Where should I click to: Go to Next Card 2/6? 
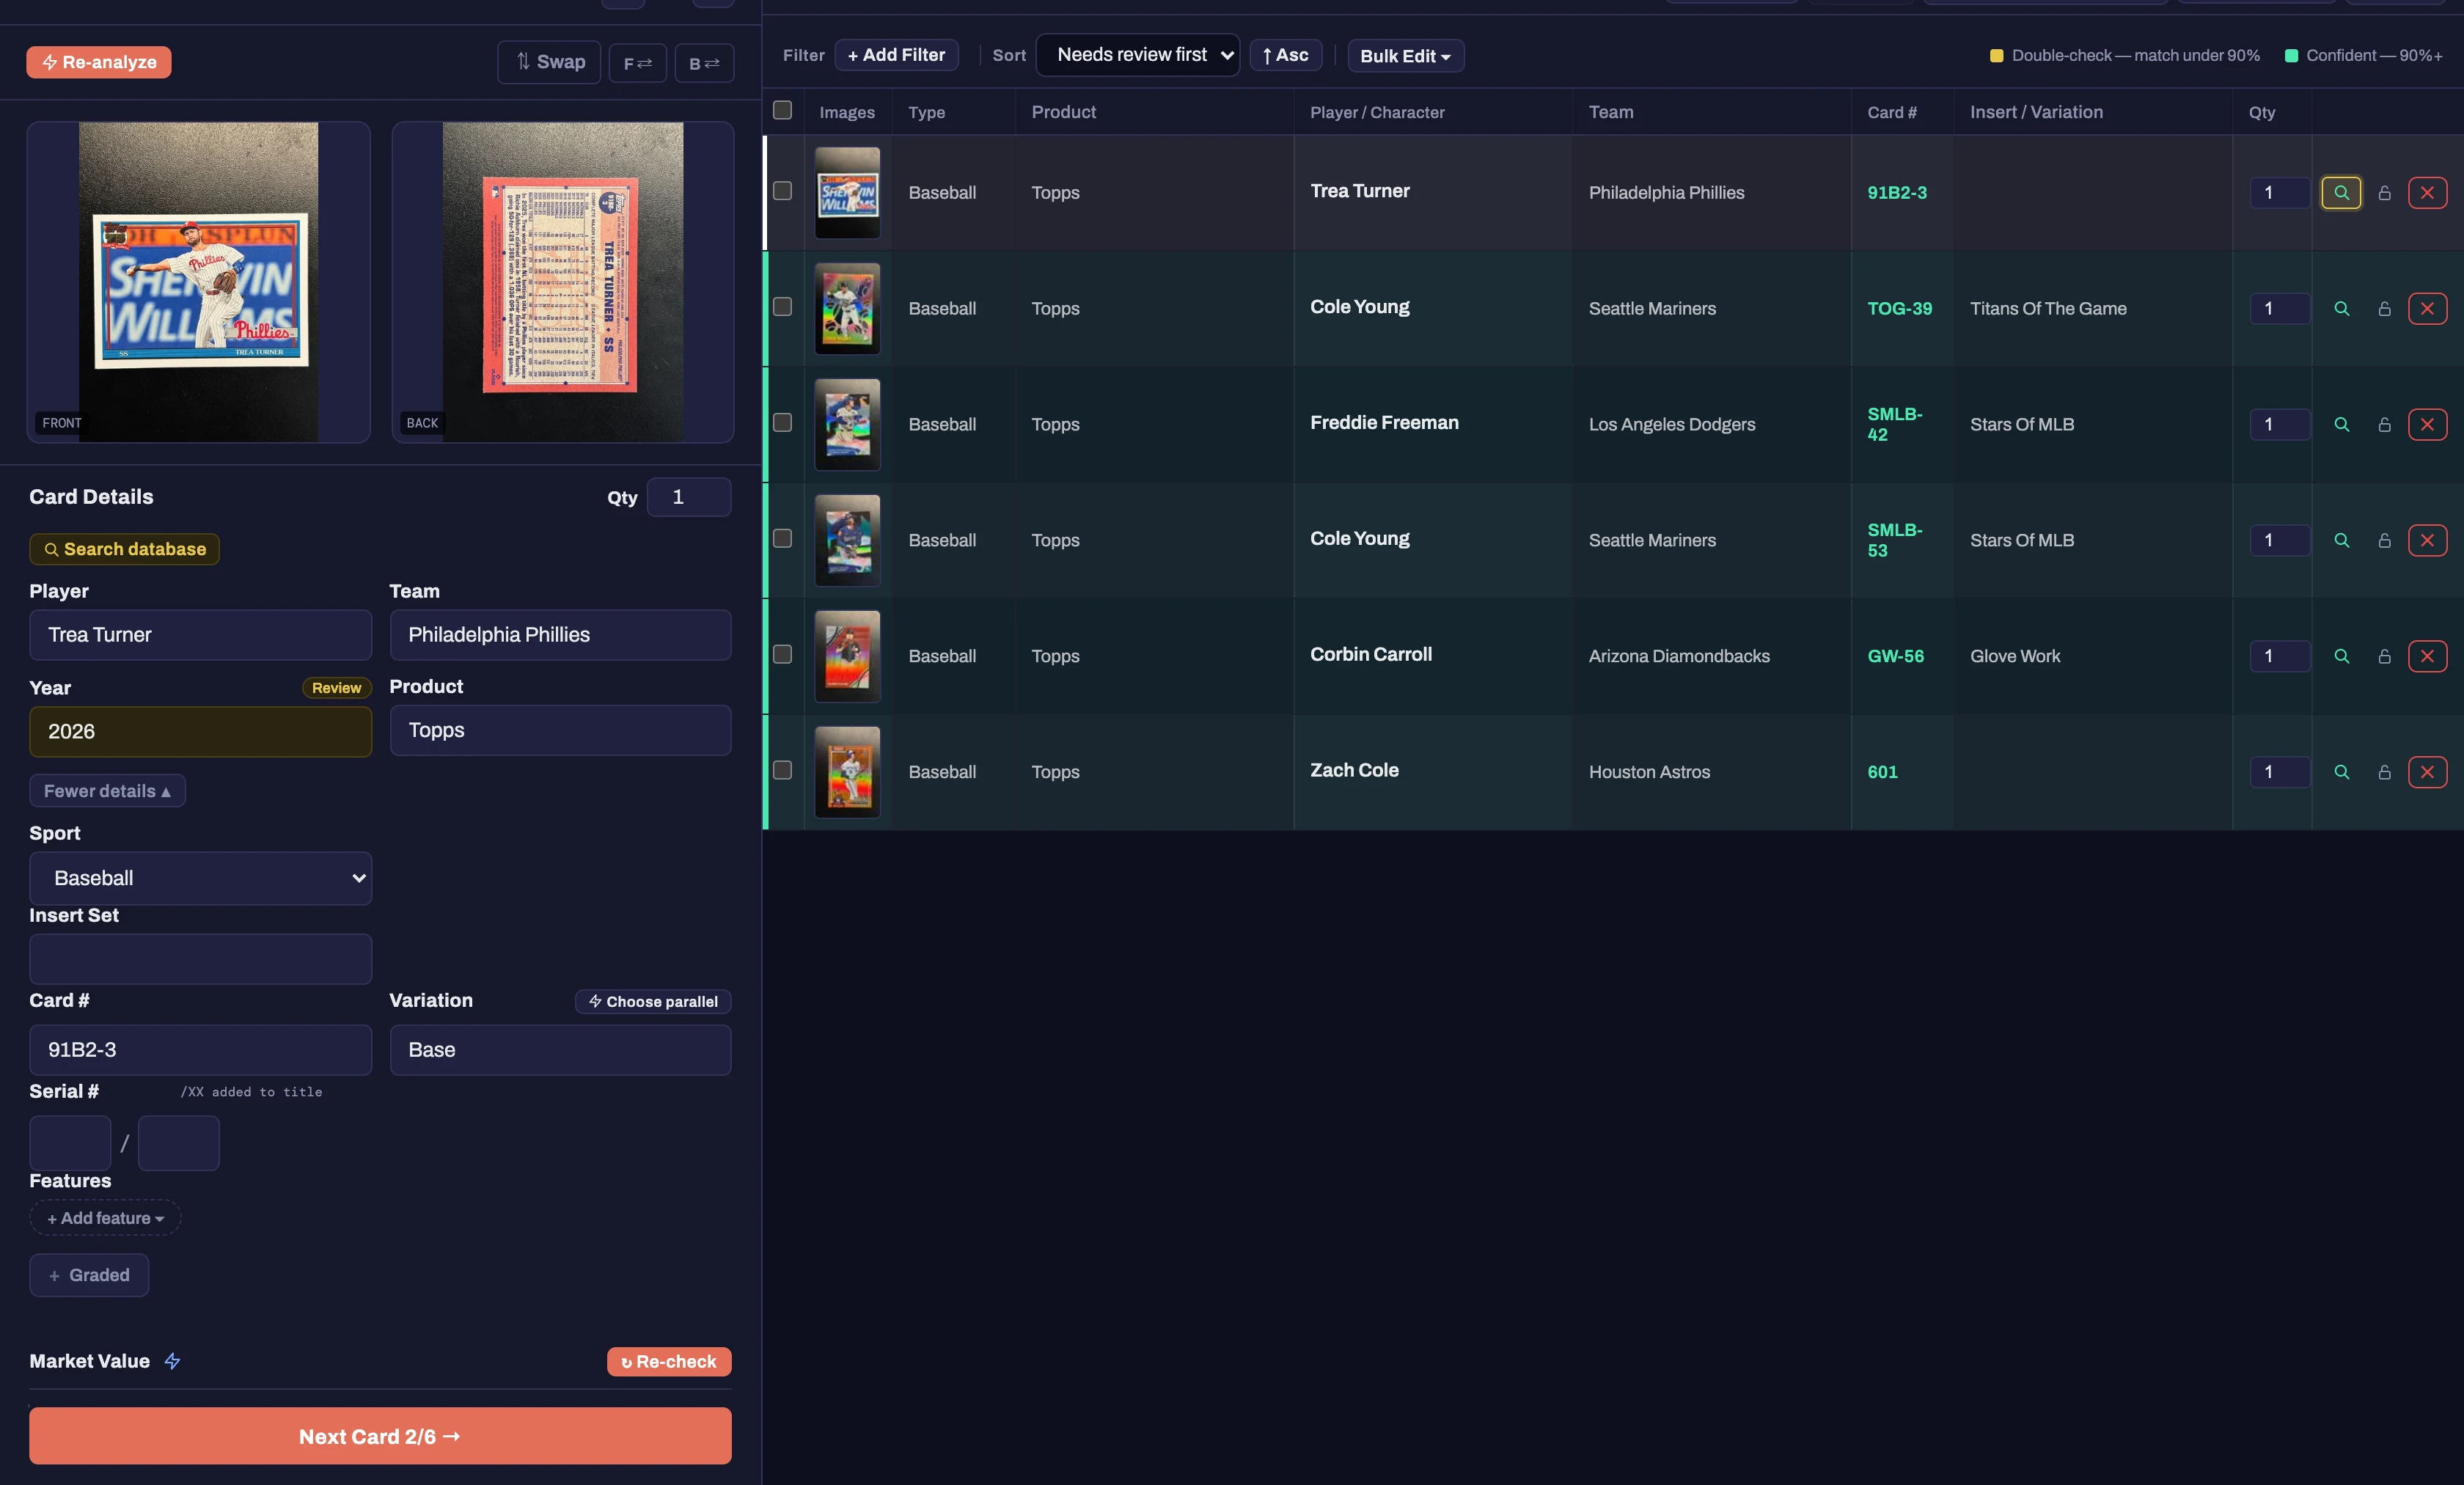pyautogui.click(x=380, y=1436)
